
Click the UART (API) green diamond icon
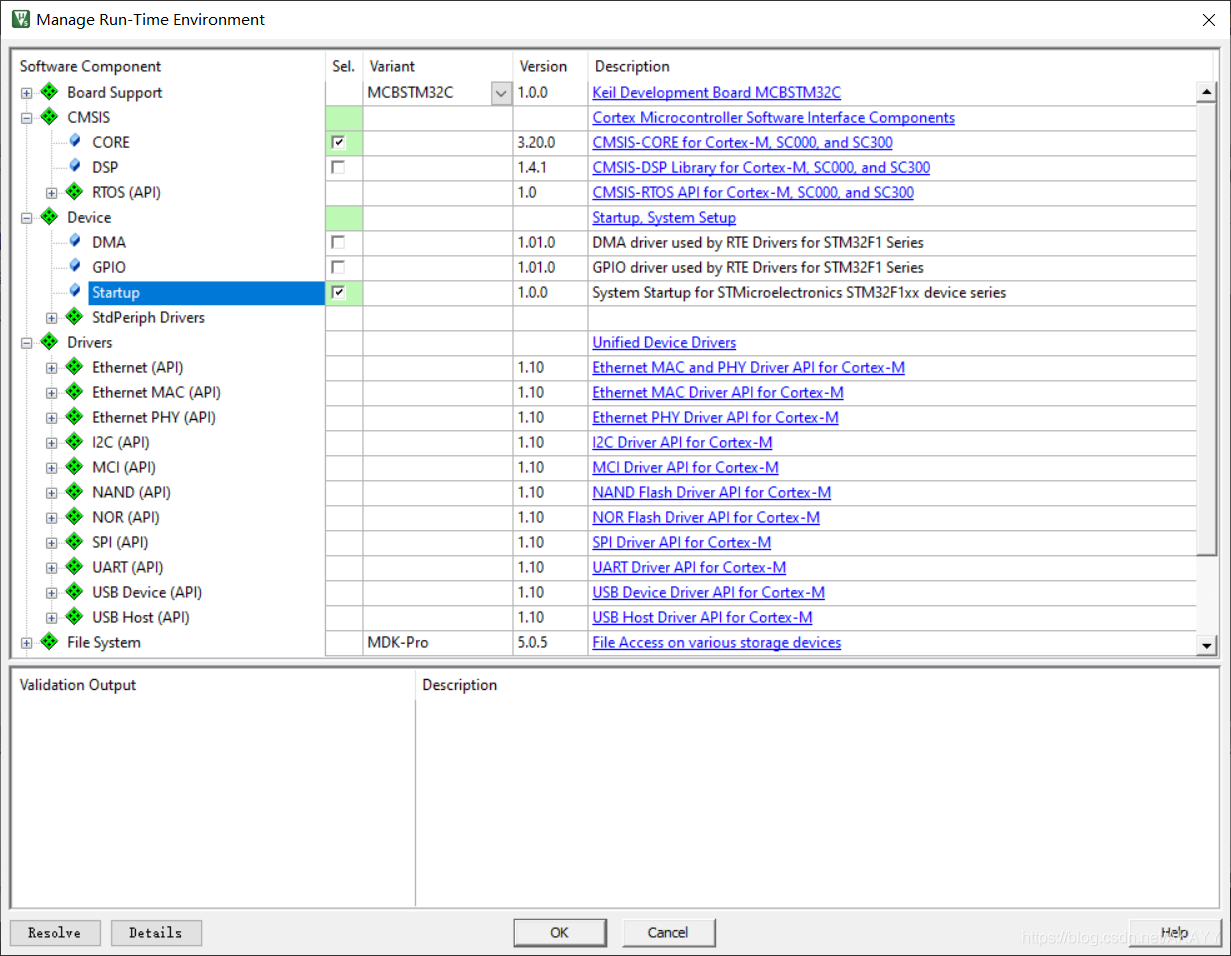(x=75, y=567)
